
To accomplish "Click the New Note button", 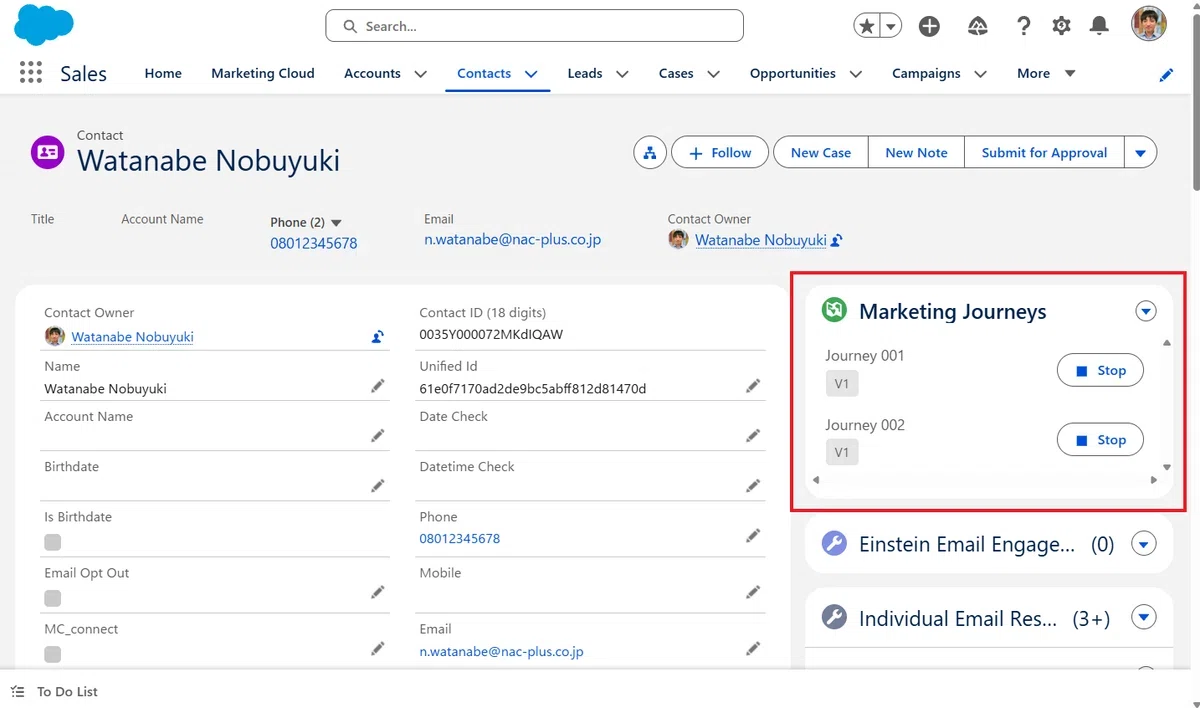I will pyautogui.click(x=916, y=153).
